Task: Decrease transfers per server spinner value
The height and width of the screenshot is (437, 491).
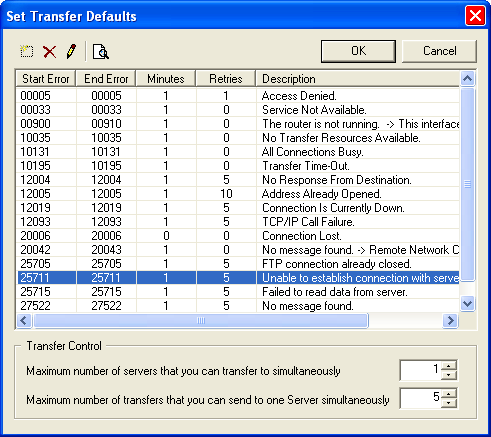Action: click(449, 403)
